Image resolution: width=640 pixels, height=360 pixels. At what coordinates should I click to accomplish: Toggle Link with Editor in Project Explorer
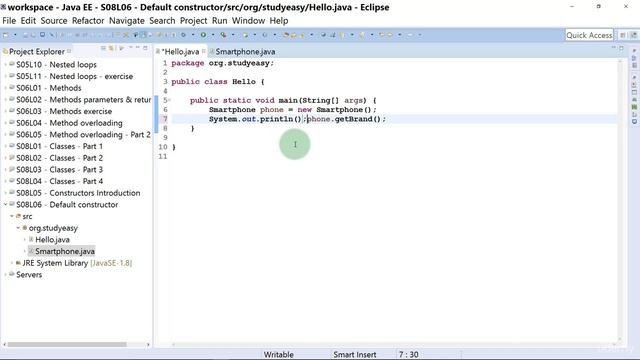tap(111, 48)
